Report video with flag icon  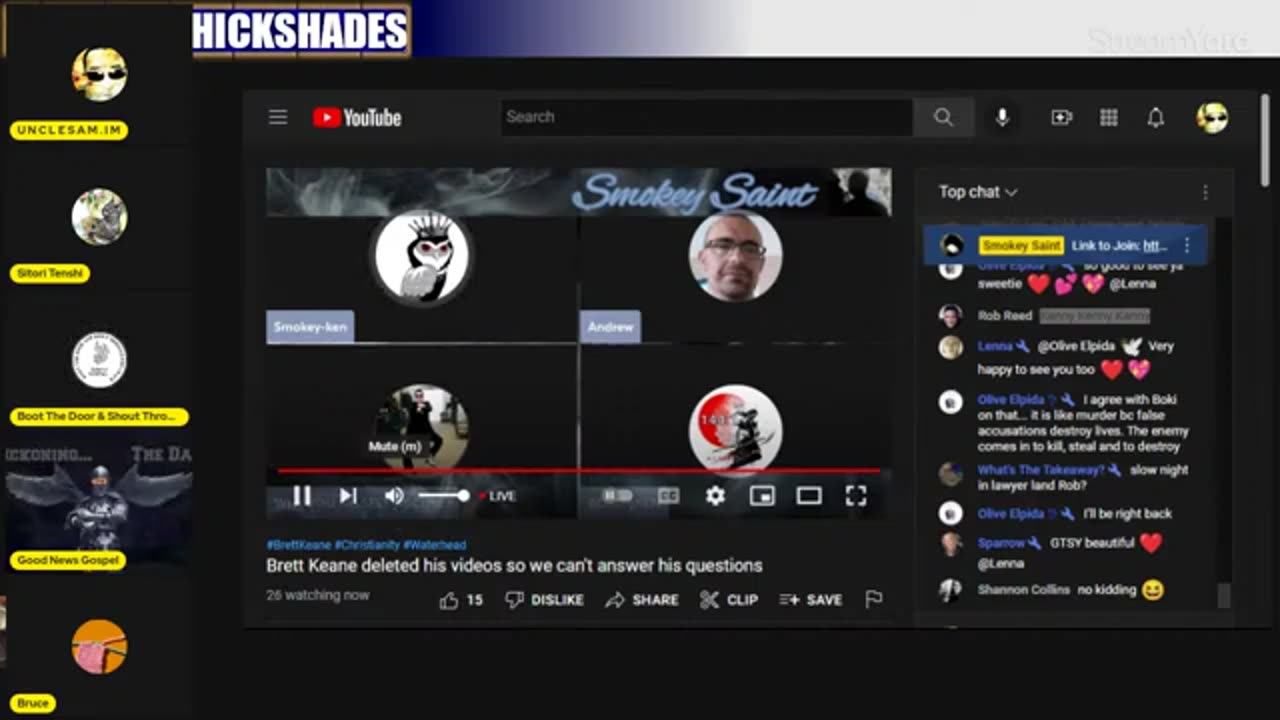pyautogui.click(x=873, y=600)
